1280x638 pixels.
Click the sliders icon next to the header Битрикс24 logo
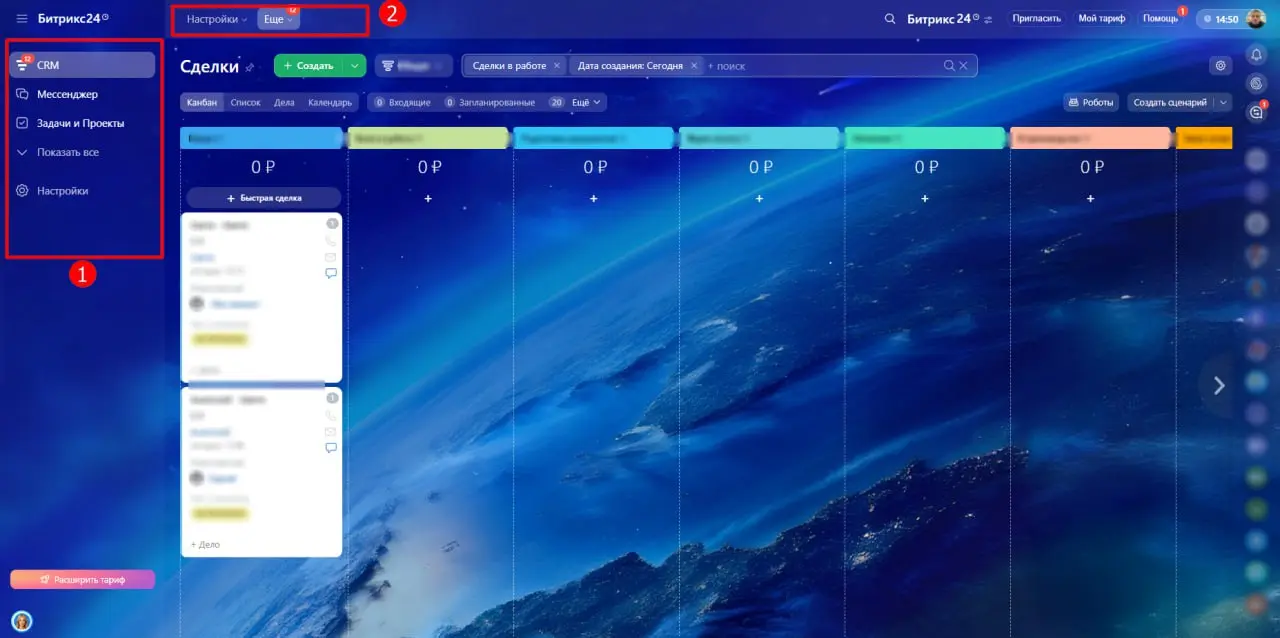[989, 19]
